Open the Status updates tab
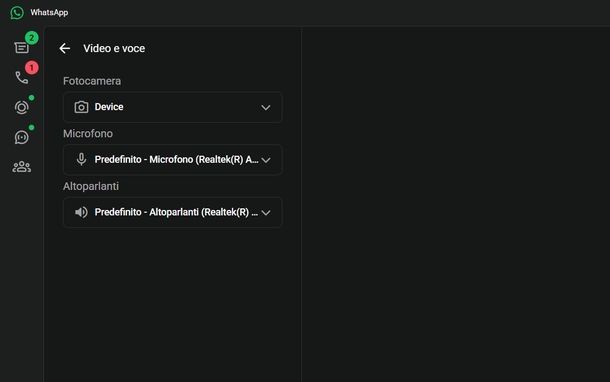610x382 pixels. 21,107
